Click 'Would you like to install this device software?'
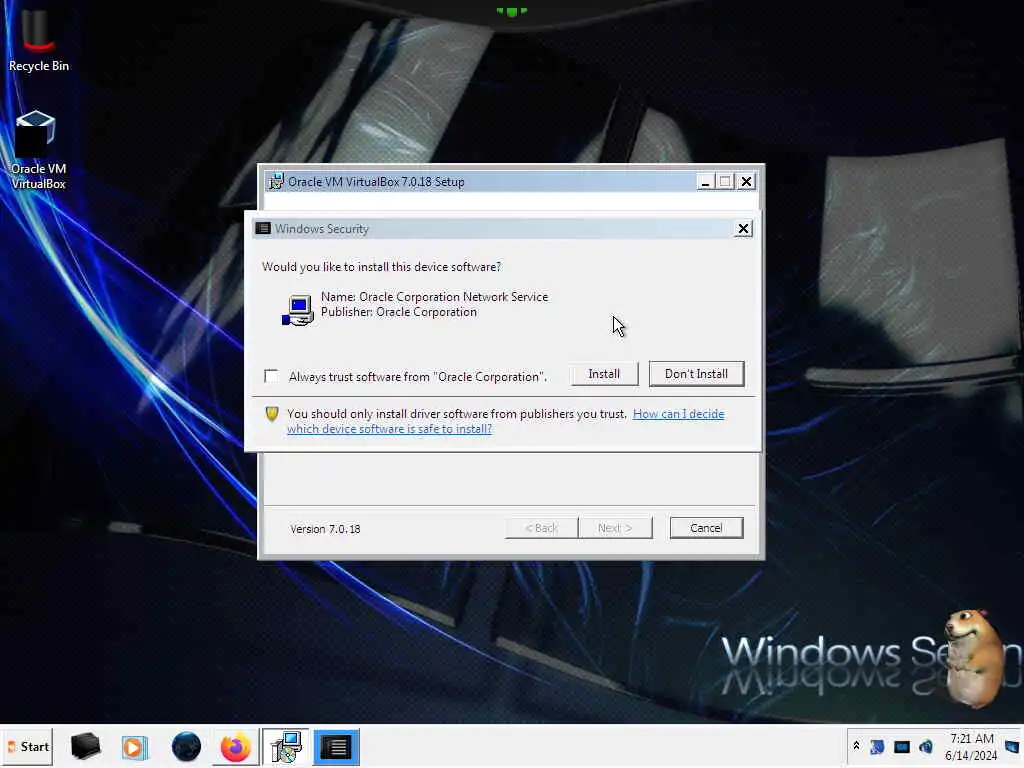1024x768 pixels. point(381,267)
